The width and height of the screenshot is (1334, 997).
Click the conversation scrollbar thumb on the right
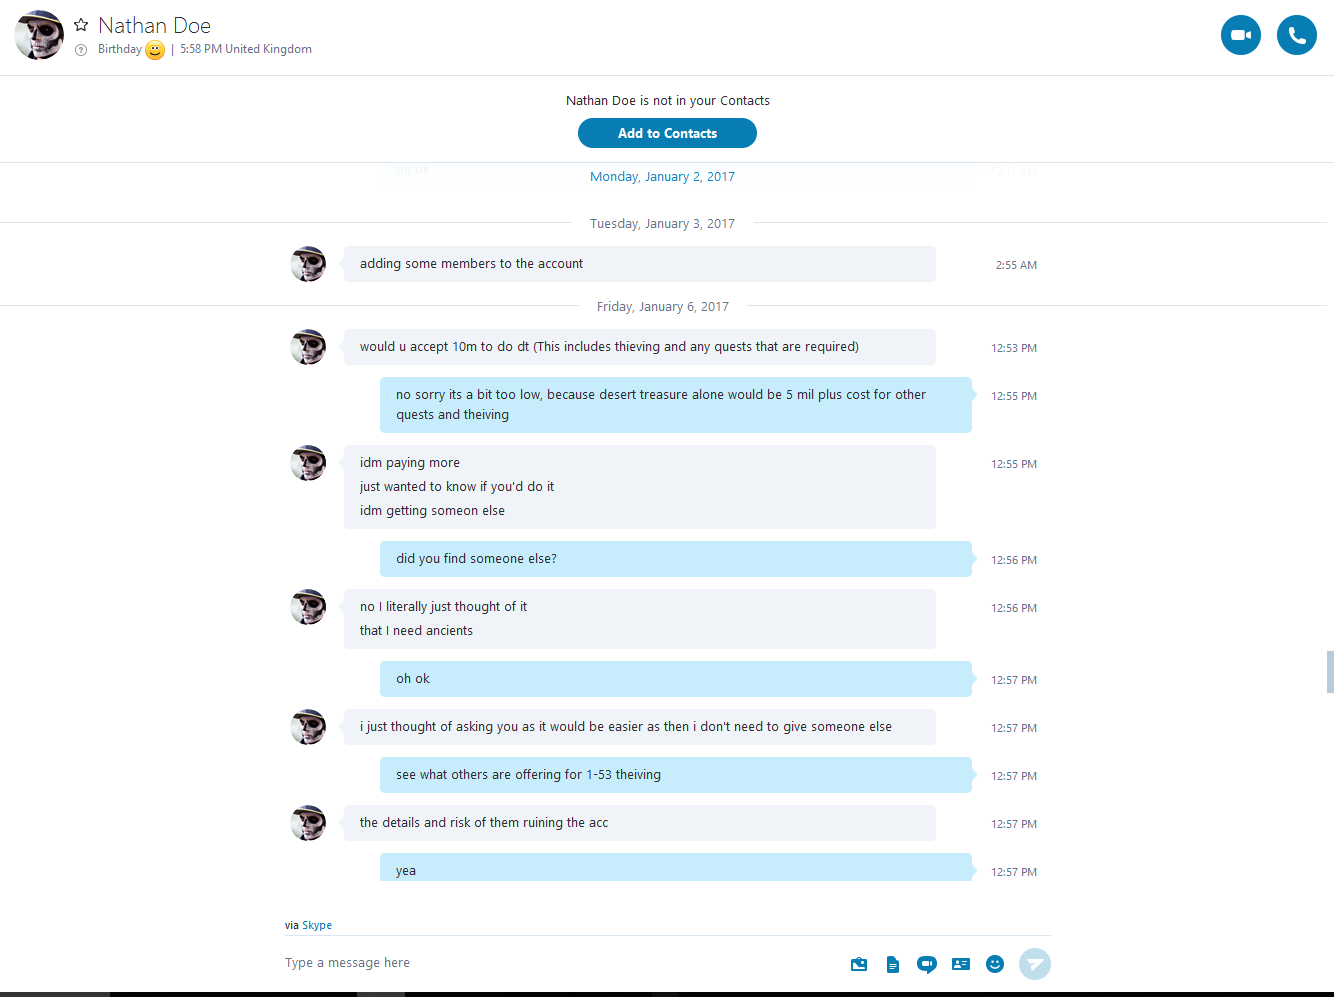coord(1330,672)
